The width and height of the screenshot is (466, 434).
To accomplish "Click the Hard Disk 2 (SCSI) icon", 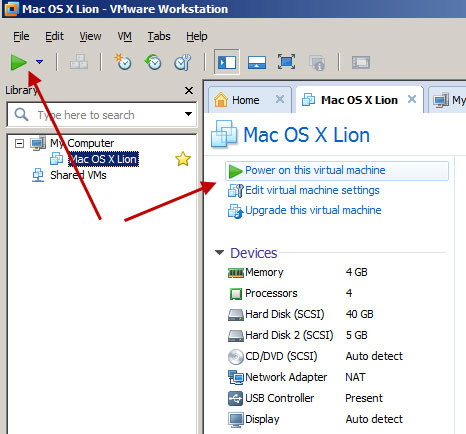I will [x=236, y=336].
